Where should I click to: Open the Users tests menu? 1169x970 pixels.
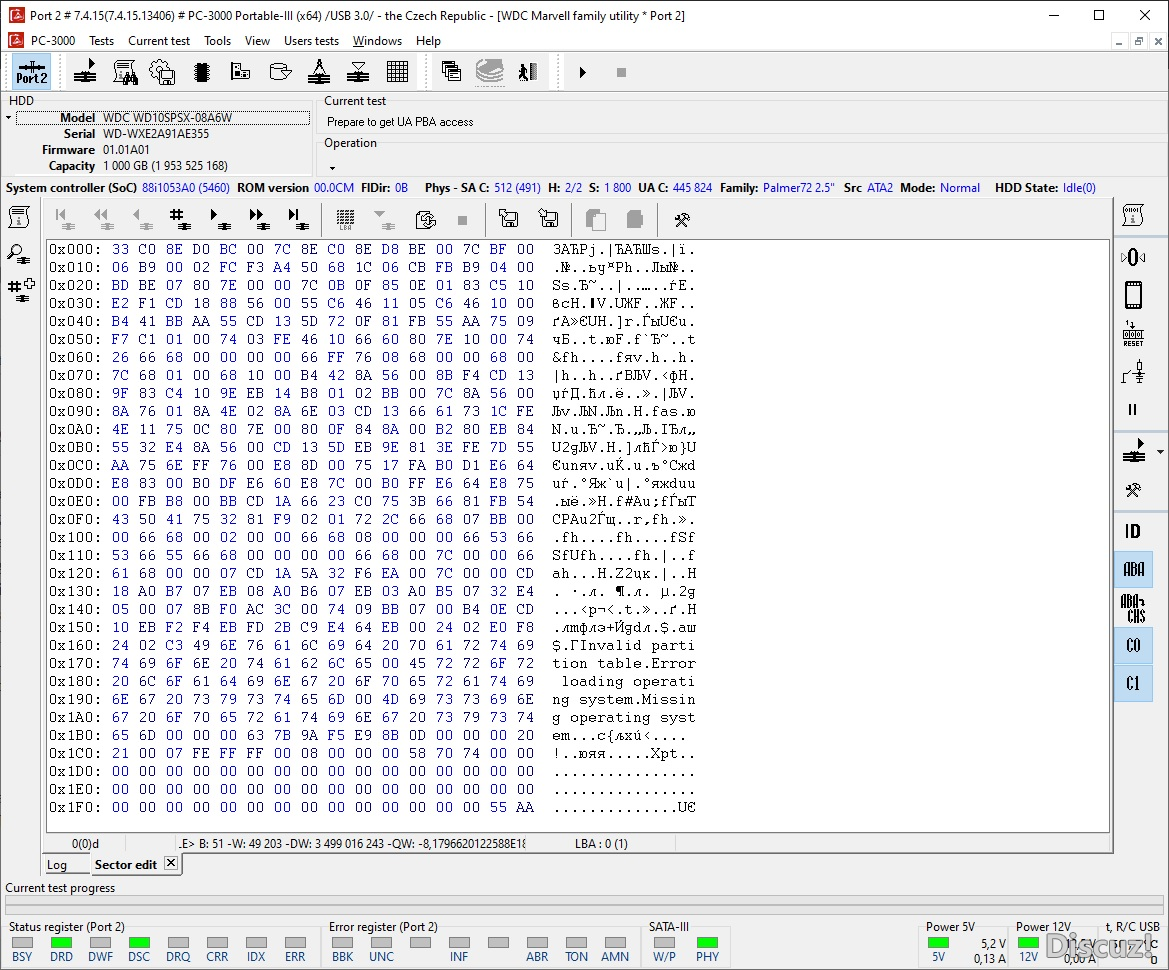[x=311, y=41]
